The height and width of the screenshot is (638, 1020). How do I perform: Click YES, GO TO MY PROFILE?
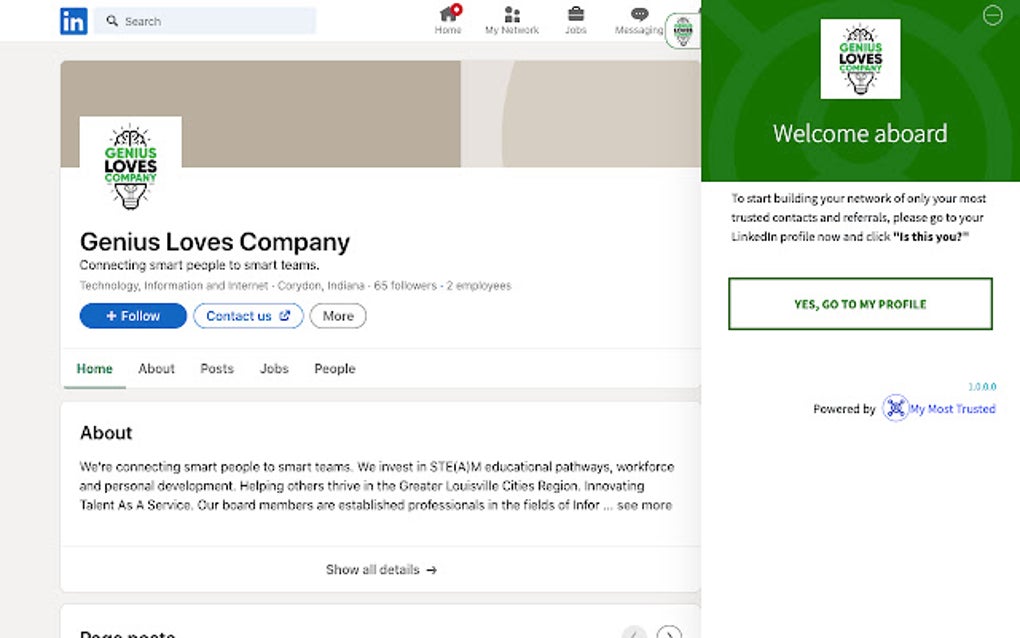859,304
